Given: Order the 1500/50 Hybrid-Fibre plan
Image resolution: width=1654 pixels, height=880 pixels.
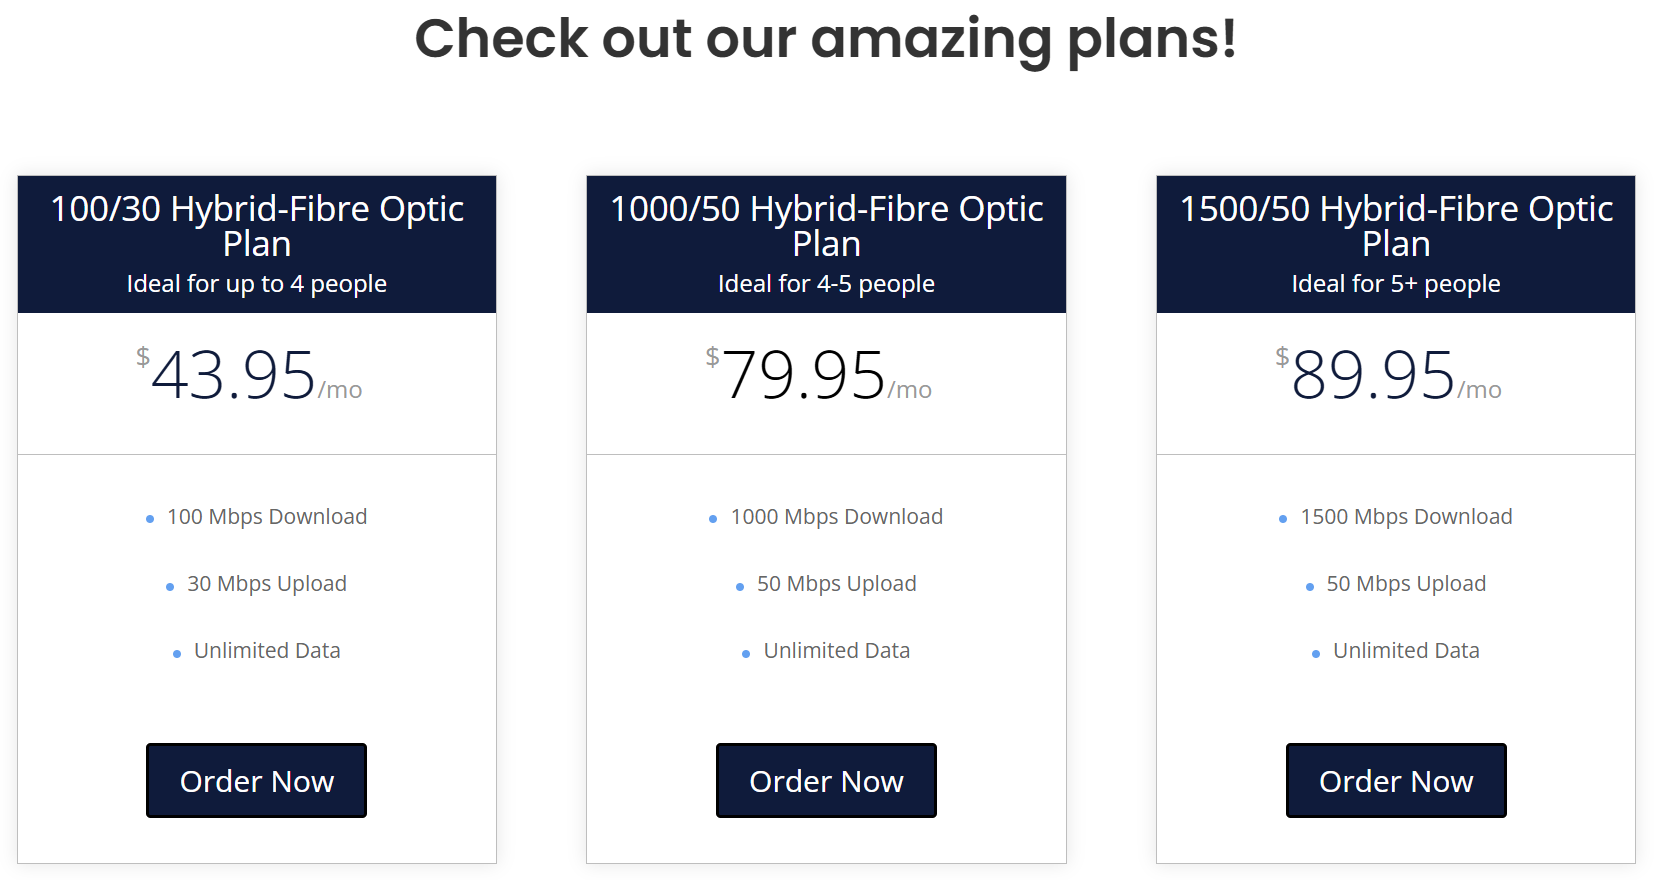Looking at the screenshot, I should (1396, 781).
